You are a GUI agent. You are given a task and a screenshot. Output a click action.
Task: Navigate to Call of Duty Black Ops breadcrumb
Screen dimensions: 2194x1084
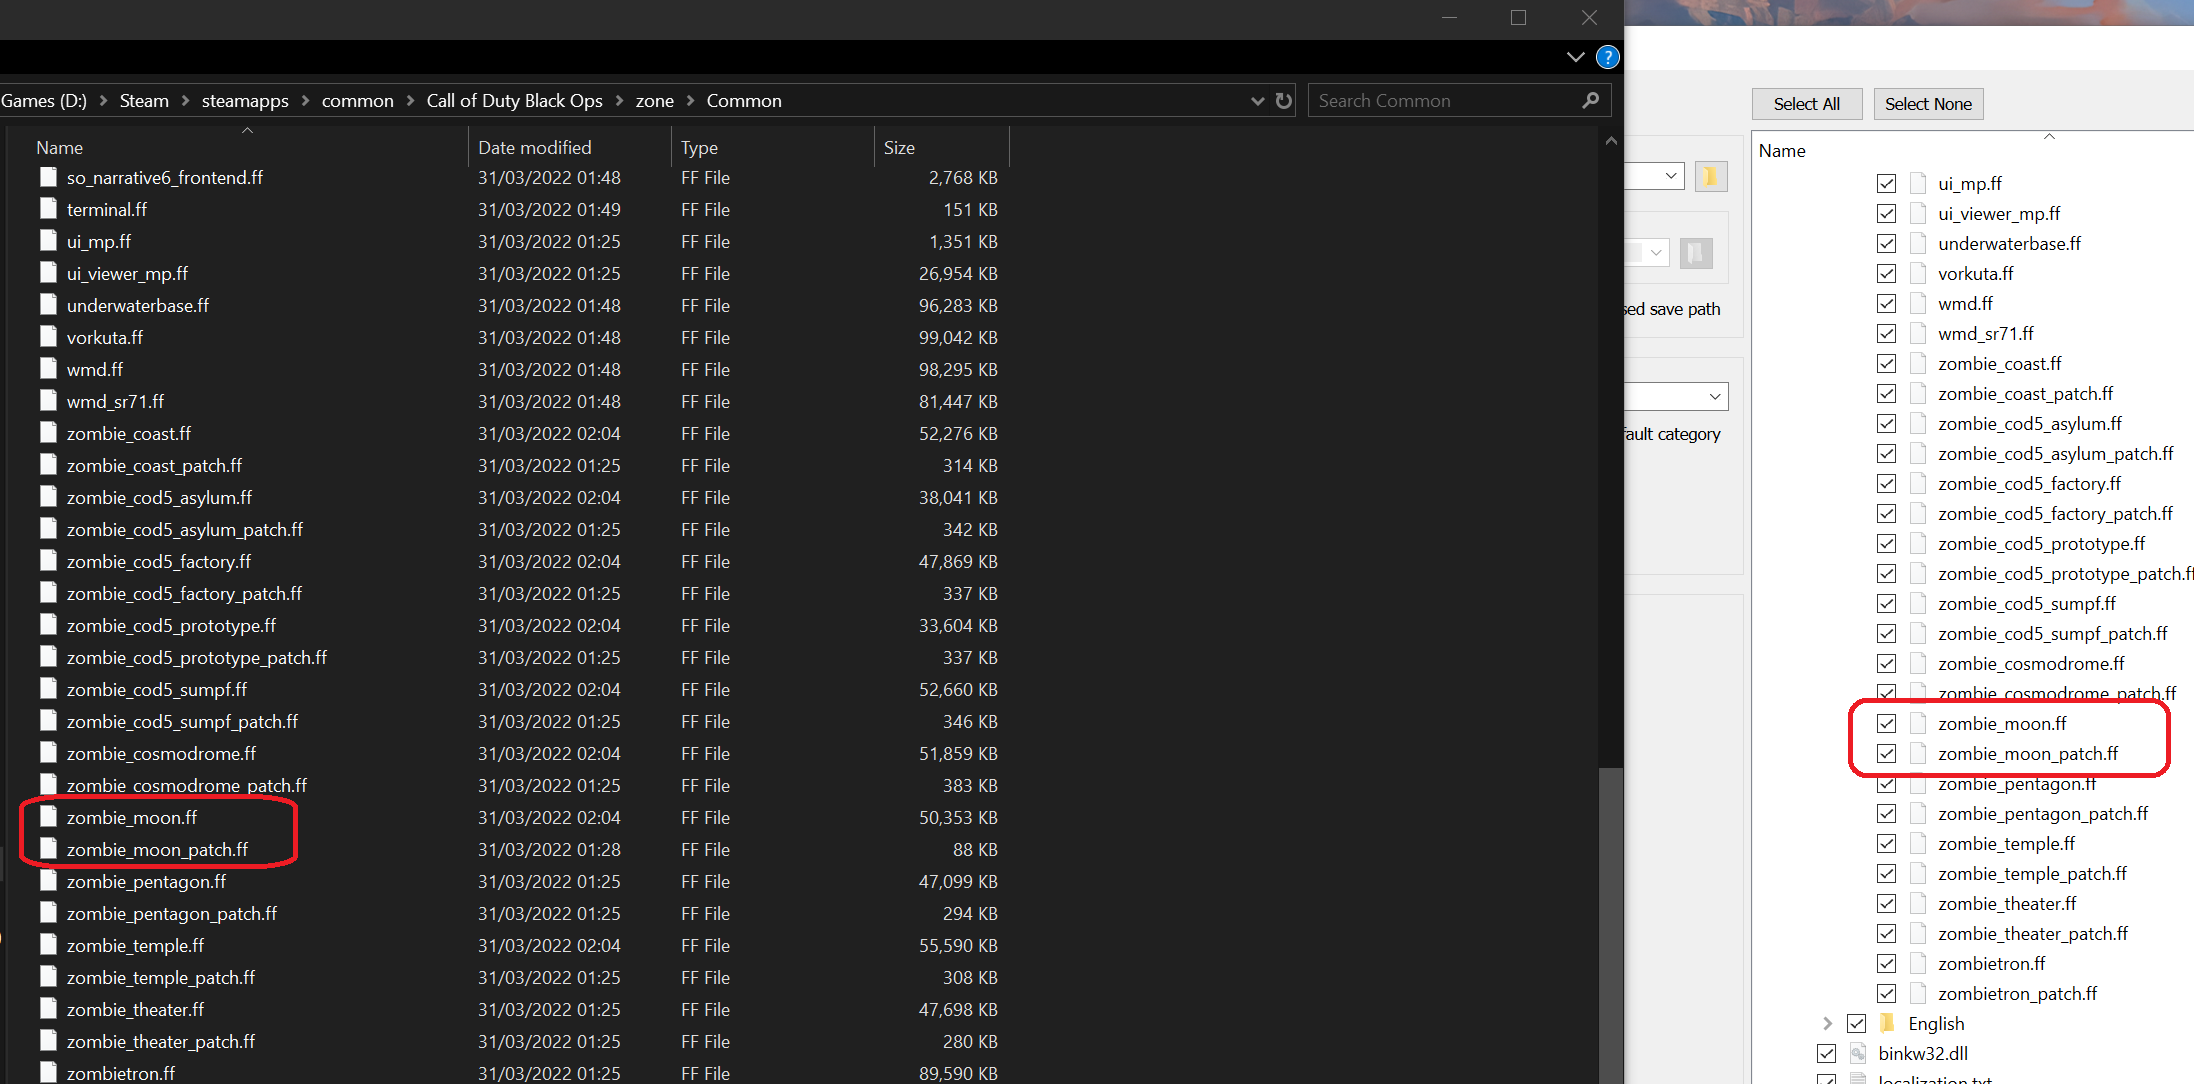pos(514,101)
